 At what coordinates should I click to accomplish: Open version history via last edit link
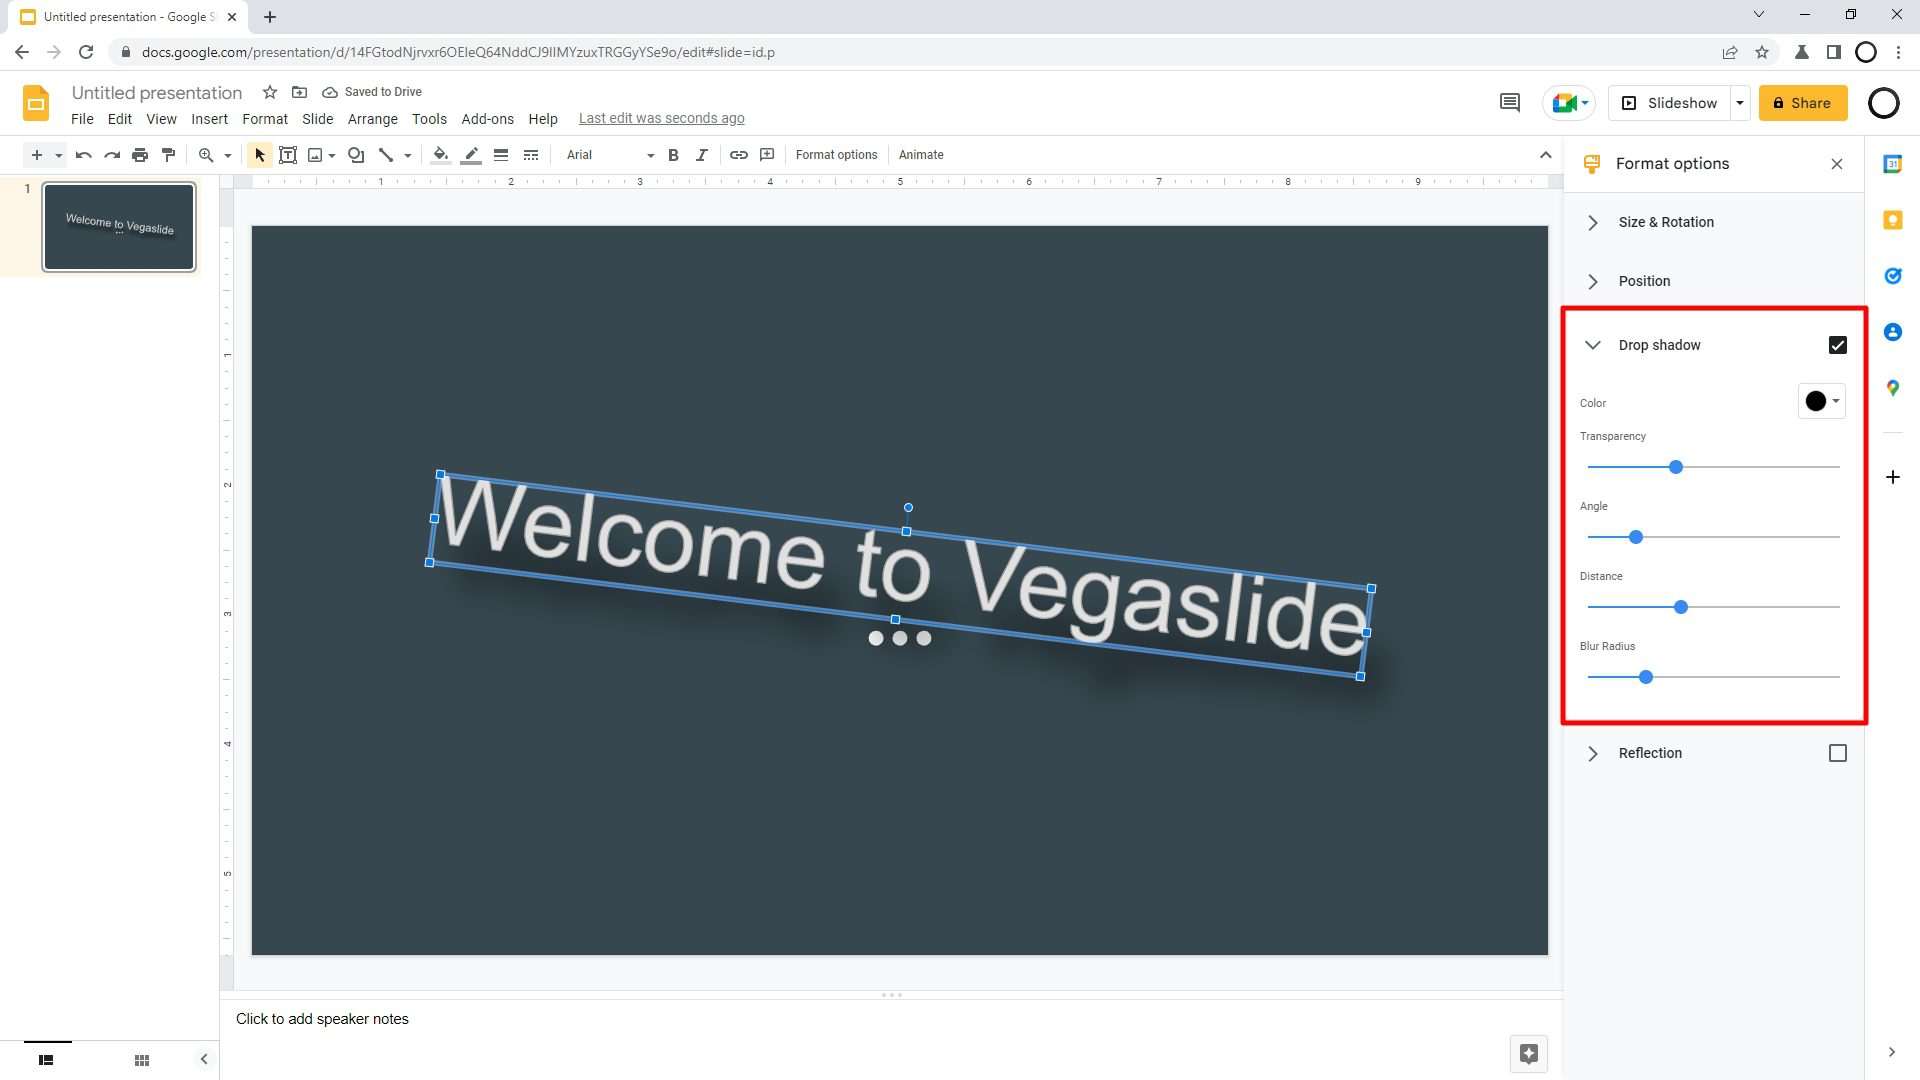[x=661, y=118]
